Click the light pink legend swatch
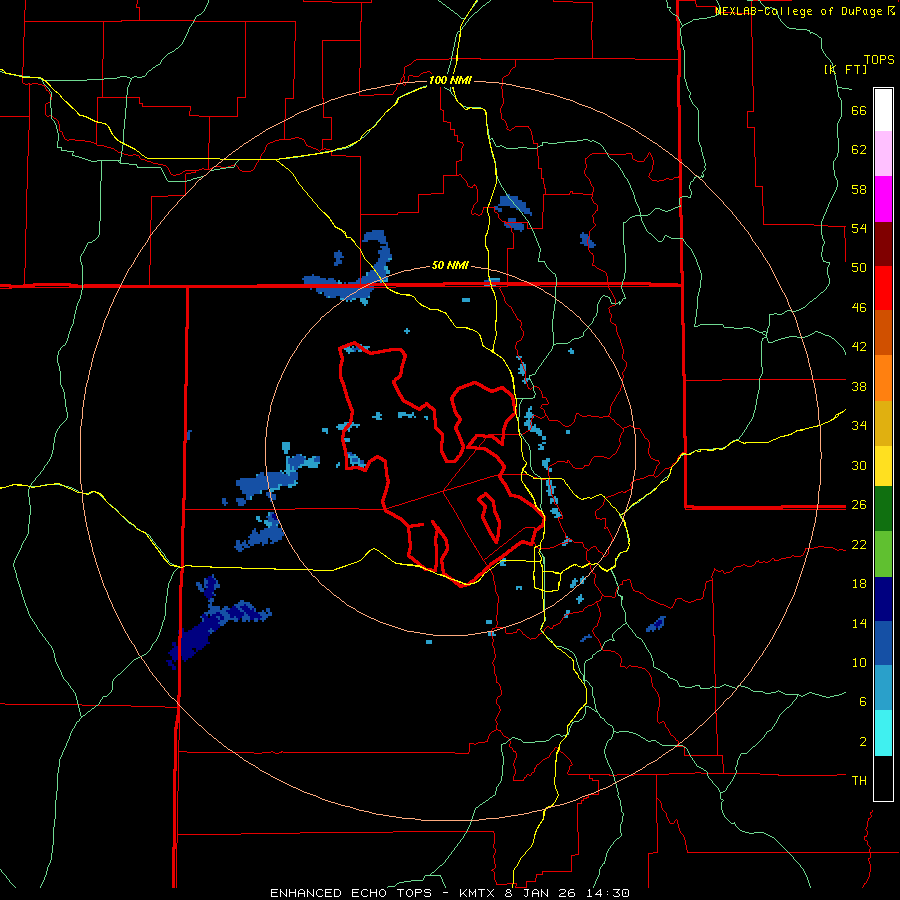Viewport: 900px width, 900px height. [x=883, y=154]
